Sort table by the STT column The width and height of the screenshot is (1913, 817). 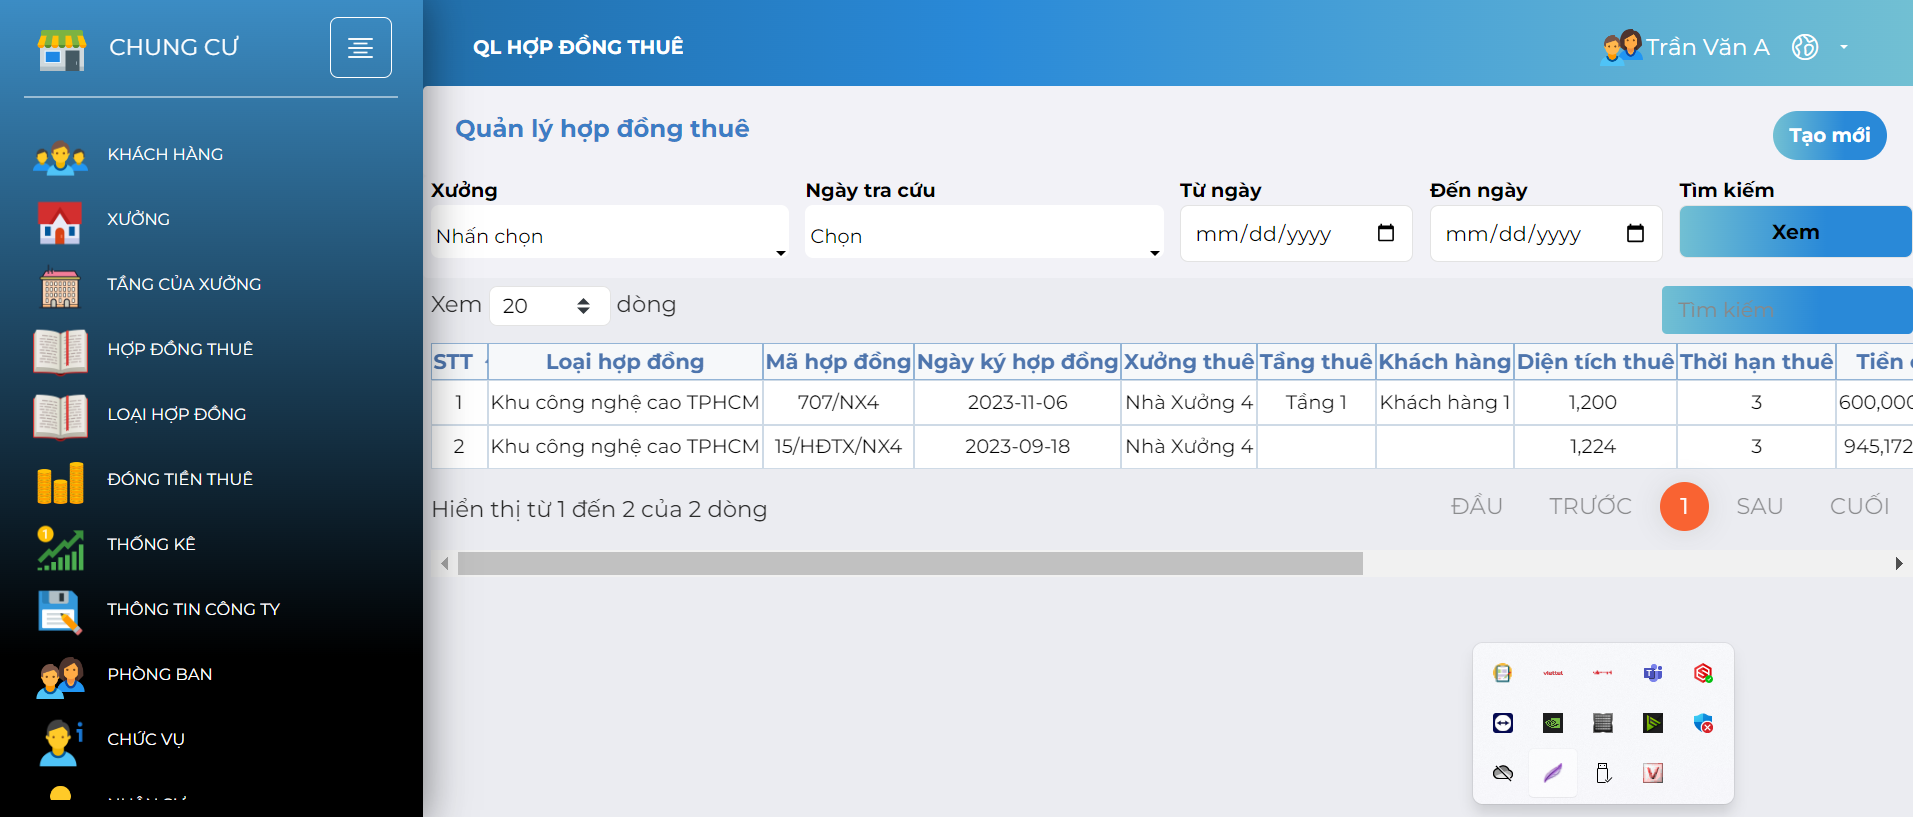[459, 362]
